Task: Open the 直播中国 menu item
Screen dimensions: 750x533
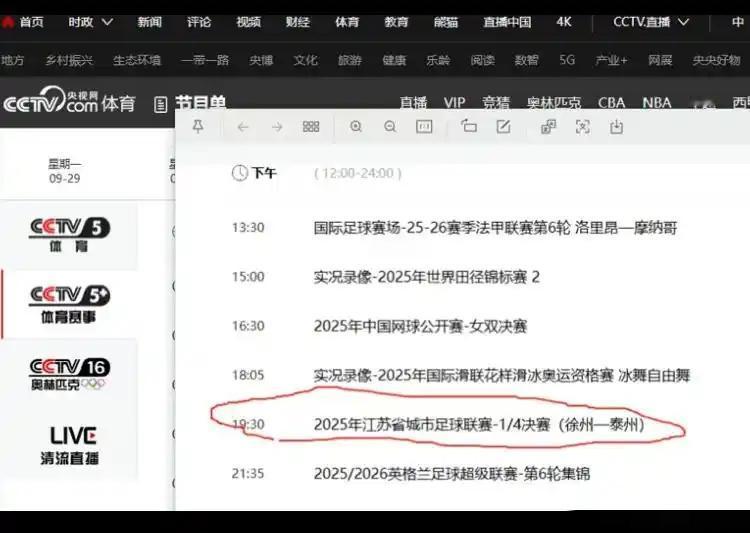Action: coord(507,22)
